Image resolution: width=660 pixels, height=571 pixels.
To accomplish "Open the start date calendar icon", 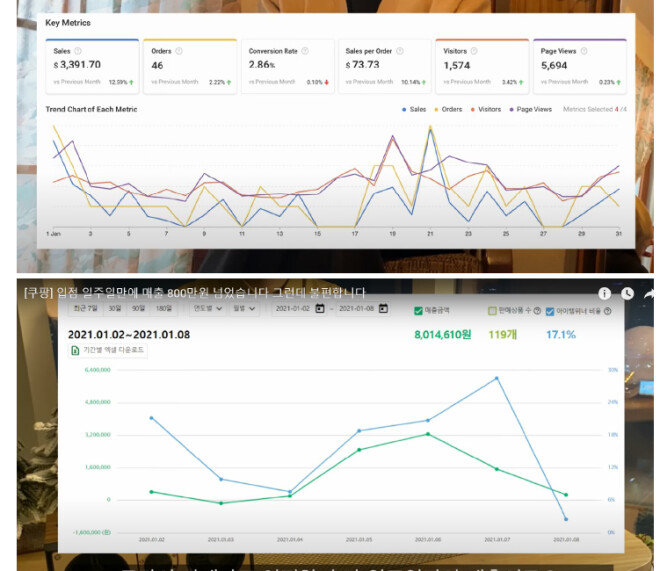I will click(319, 309).
